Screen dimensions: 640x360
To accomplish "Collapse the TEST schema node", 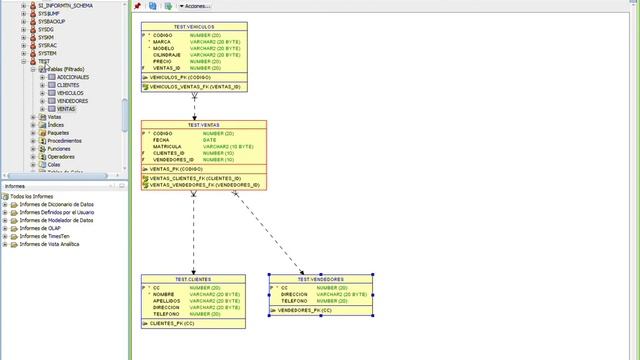I will (24, 61).
